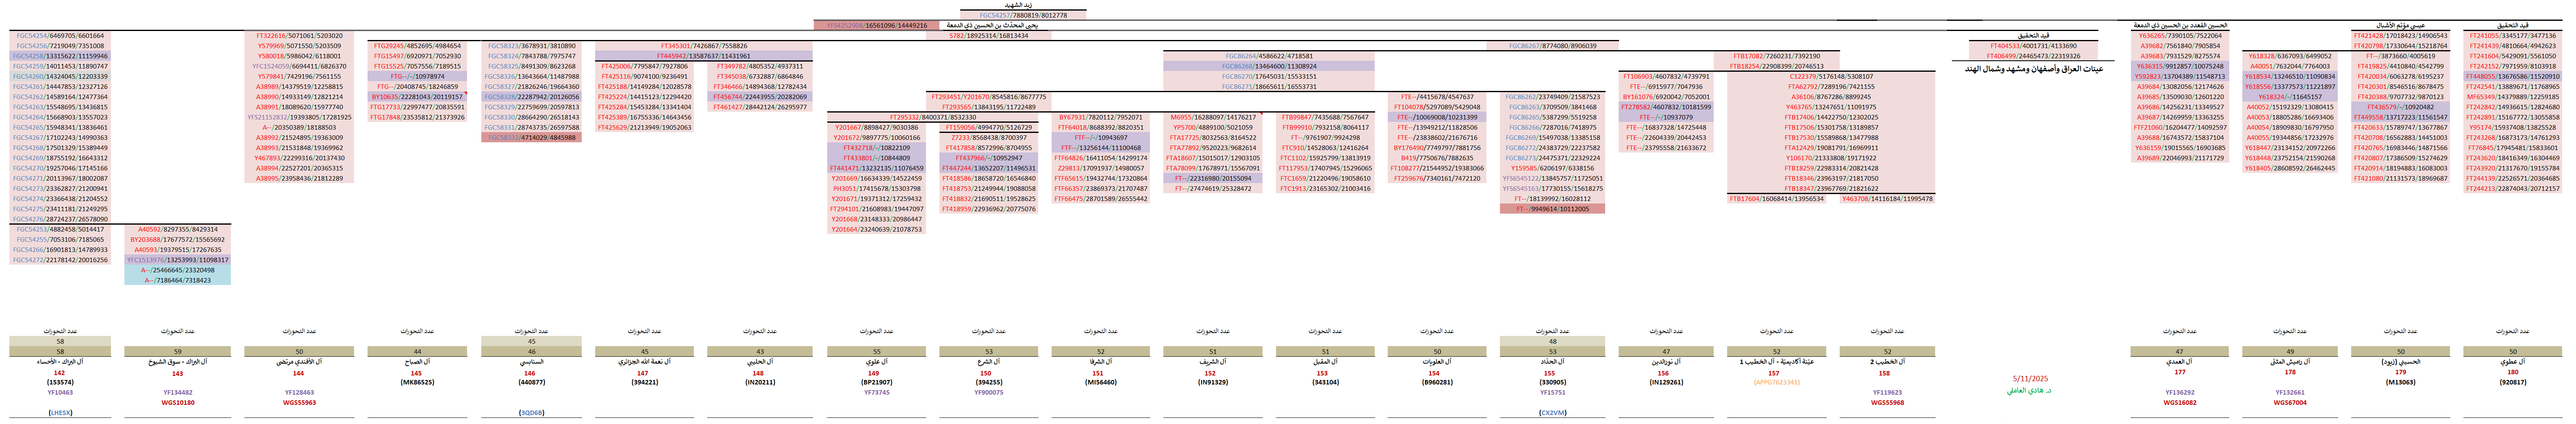The width and height of the screenshot is (2576, 424).
Task: Select the cyan cell A--/25466645/23320498
Action: point(177,270)
